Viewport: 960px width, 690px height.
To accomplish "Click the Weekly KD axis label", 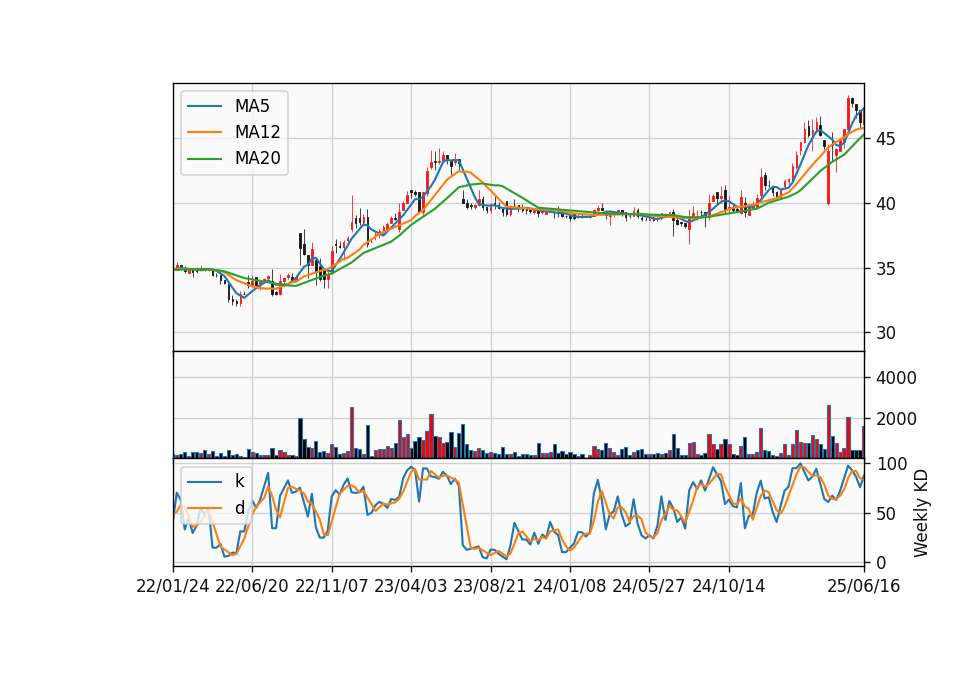I will (x=921, y=513).
